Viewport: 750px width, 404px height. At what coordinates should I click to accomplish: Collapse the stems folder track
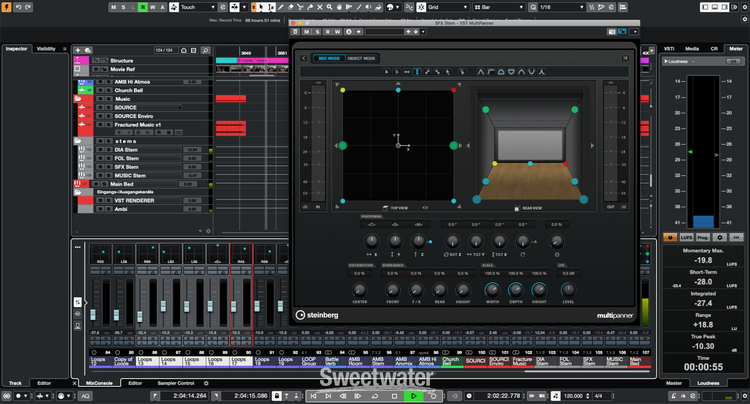point(77,141)
